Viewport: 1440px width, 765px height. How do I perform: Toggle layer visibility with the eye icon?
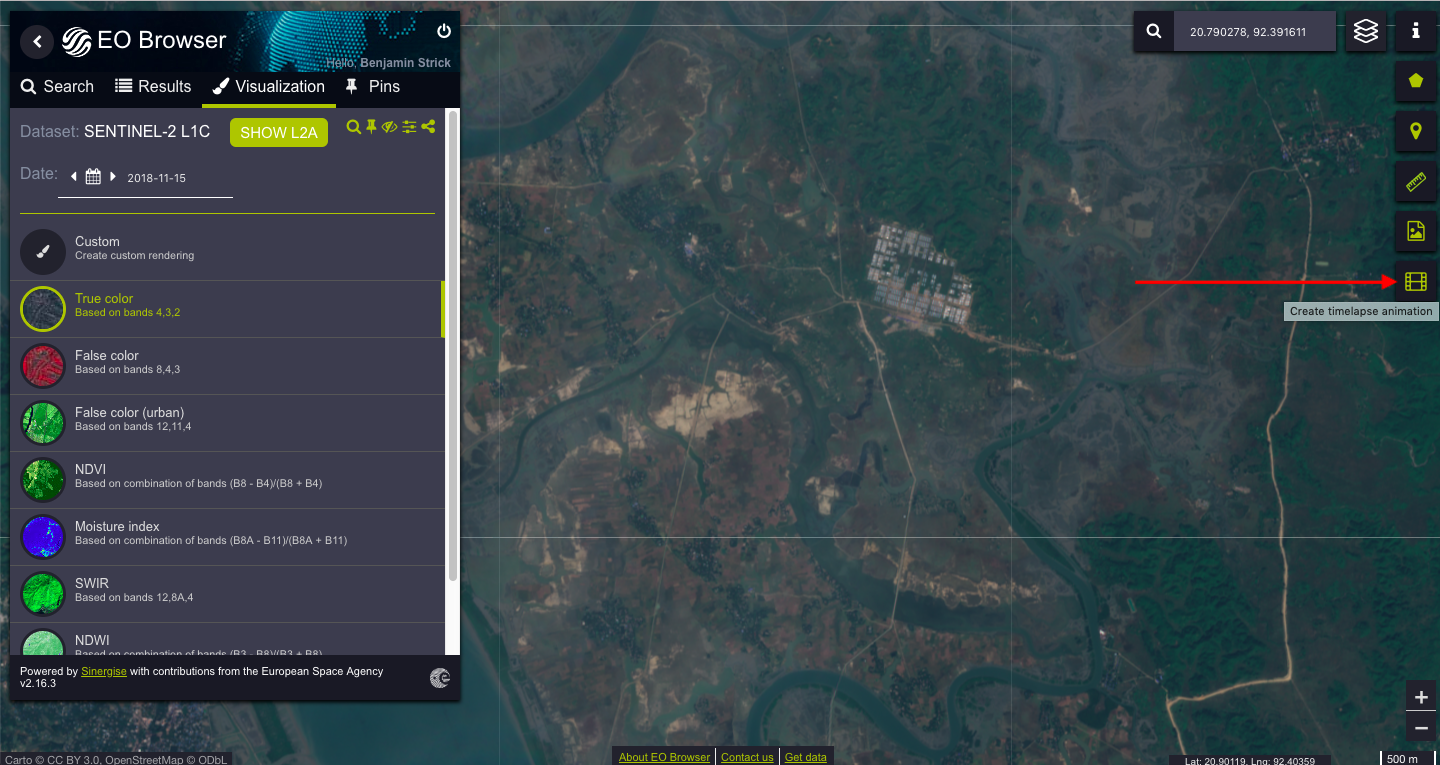click(389, 127)
